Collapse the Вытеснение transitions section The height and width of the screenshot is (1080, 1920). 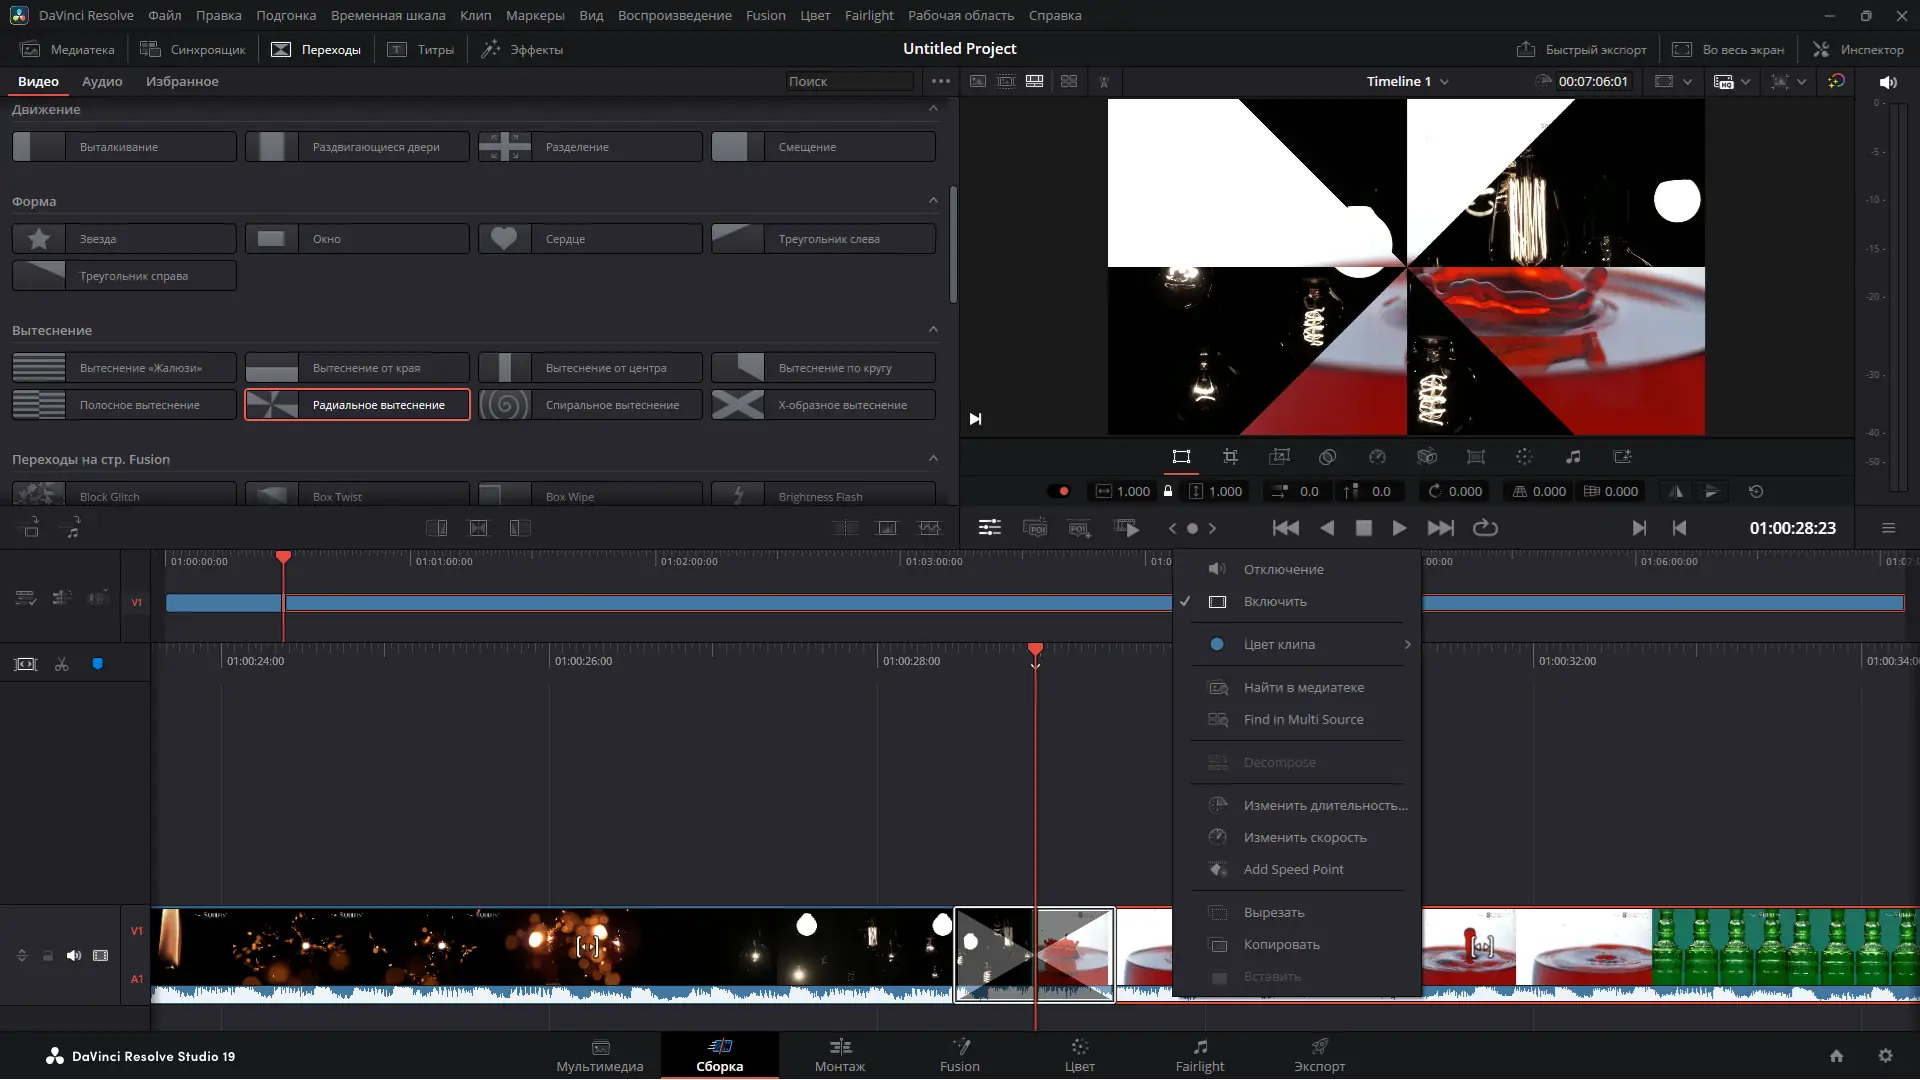coord(933,330)
